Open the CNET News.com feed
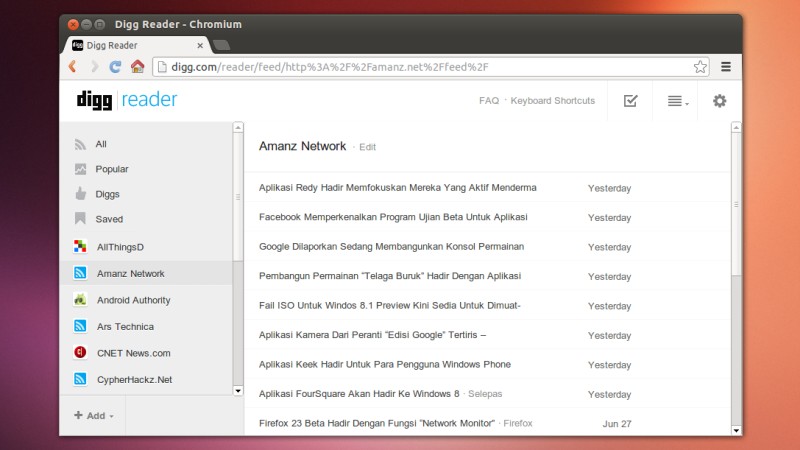Screen dimensions: 800x450 pos(134,353)
